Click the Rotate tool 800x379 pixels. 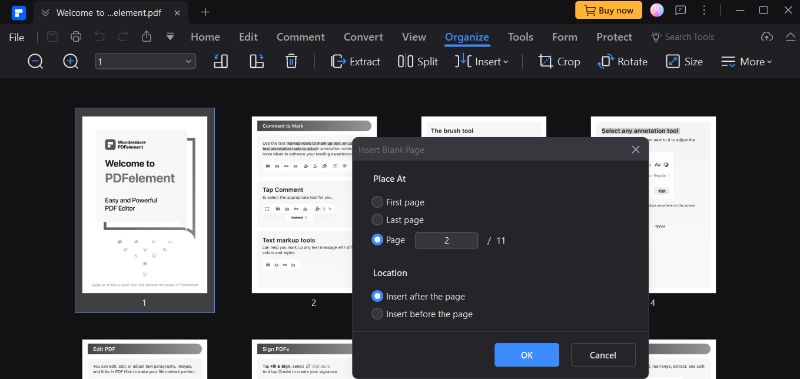click(622, 62)
